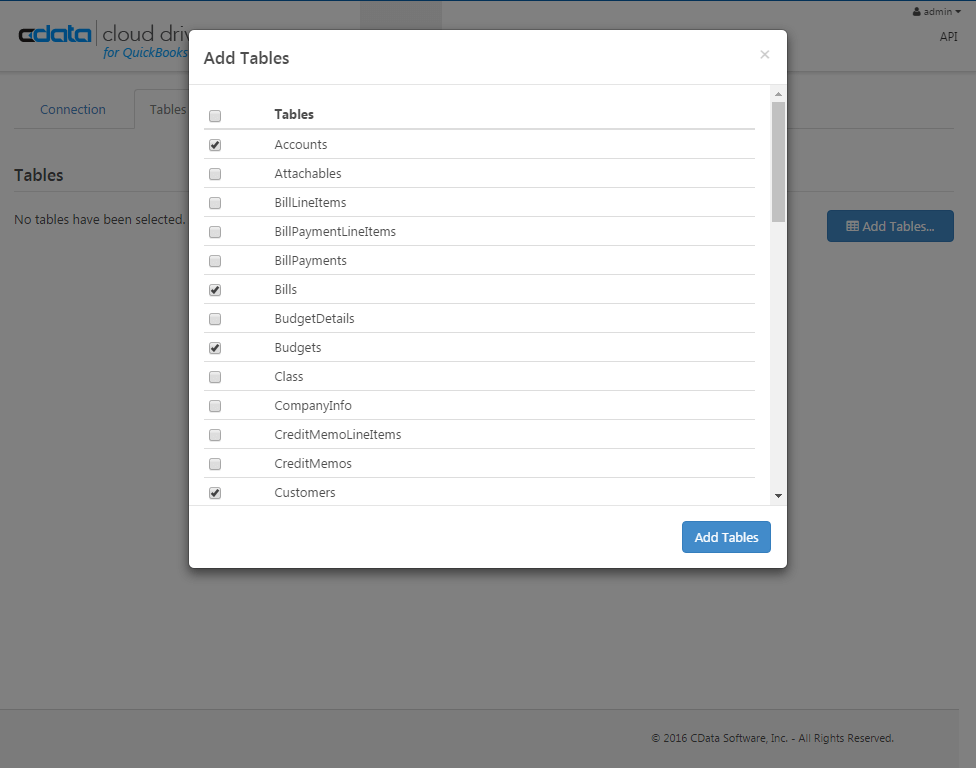Check the BillPayments table checkbox
976x768 pixels.
tap(215, 261)
